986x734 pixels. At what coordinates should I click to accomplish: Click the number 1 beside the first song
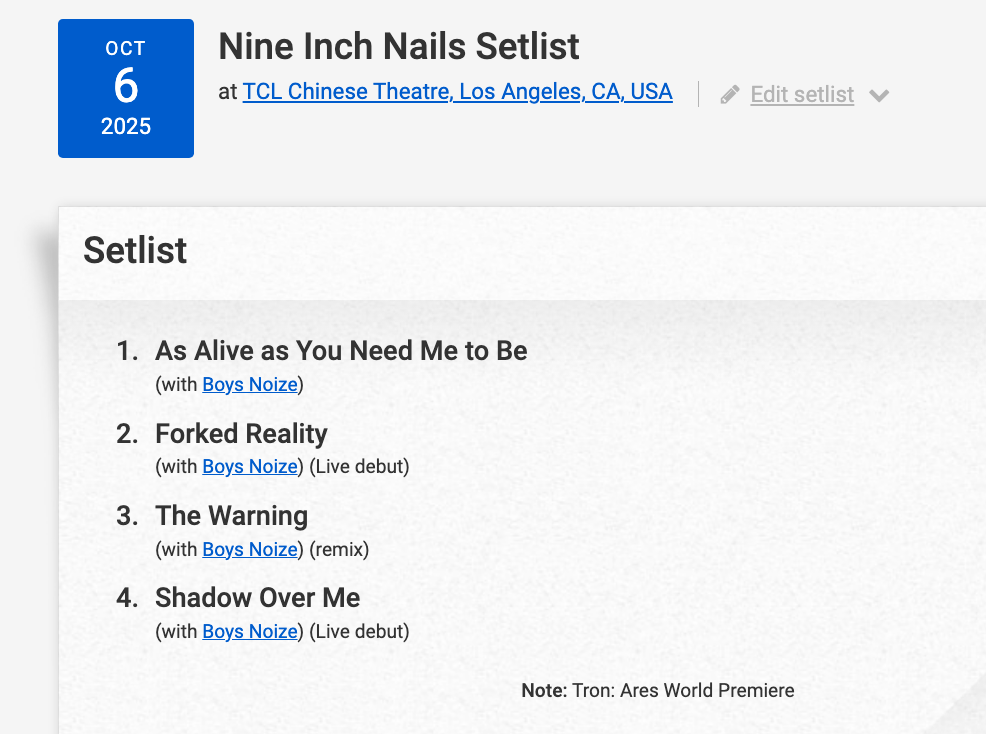point(127,351)
